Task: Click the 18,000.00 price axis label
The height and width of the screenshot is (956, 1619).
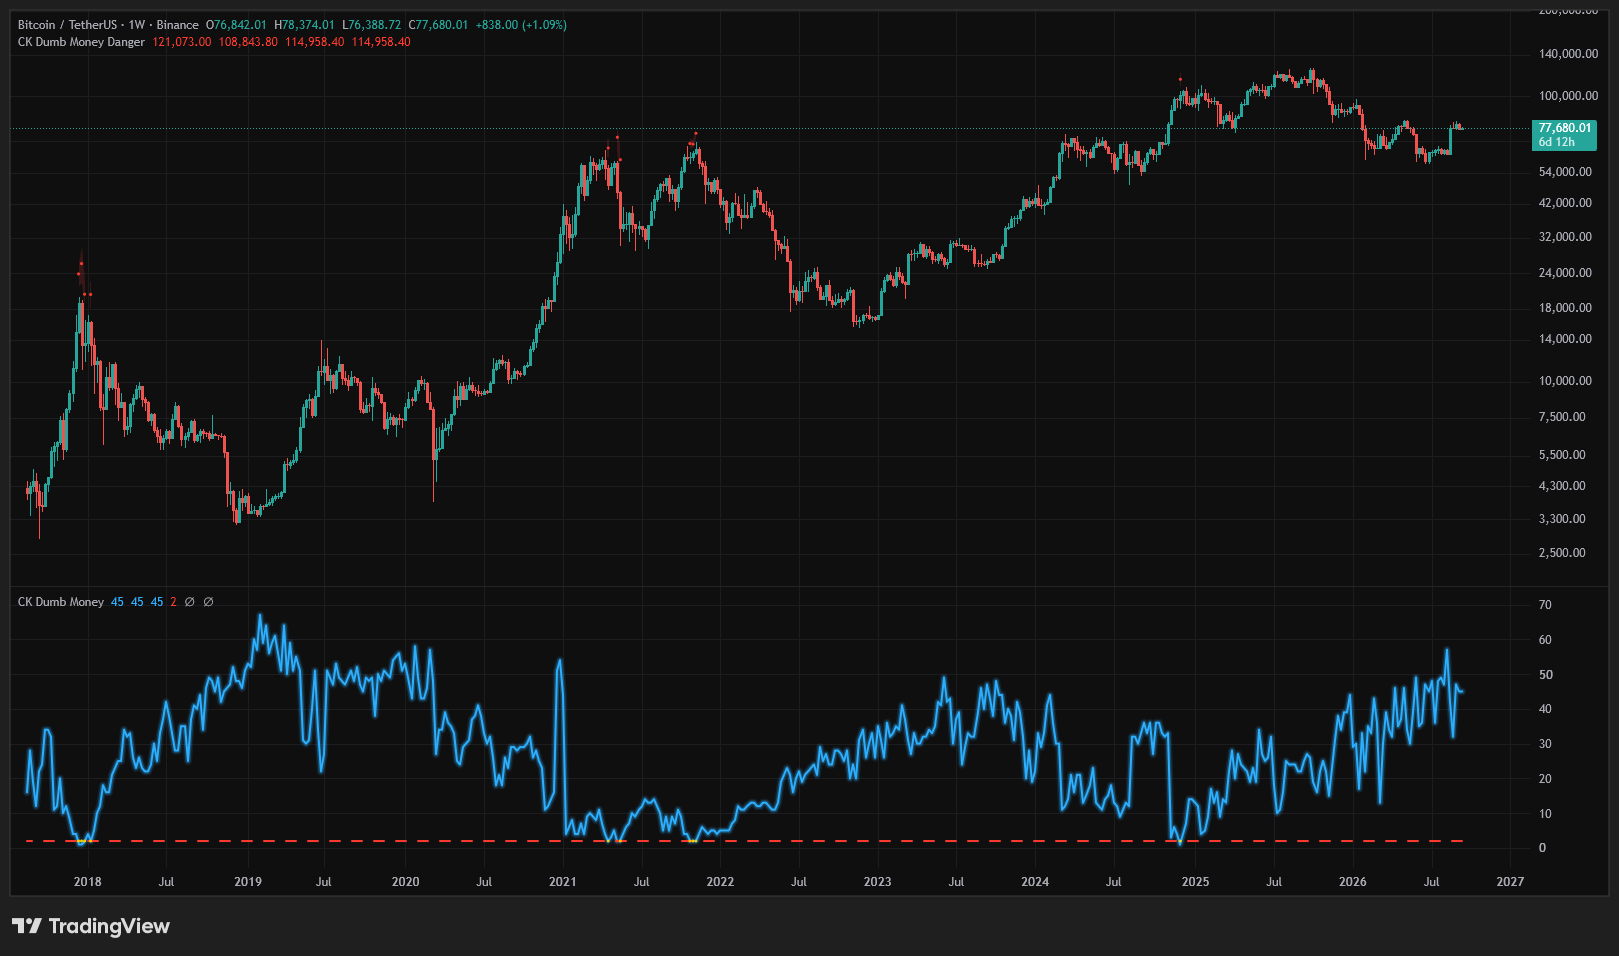Action: pyautogui.click(x=1565, y=308)
